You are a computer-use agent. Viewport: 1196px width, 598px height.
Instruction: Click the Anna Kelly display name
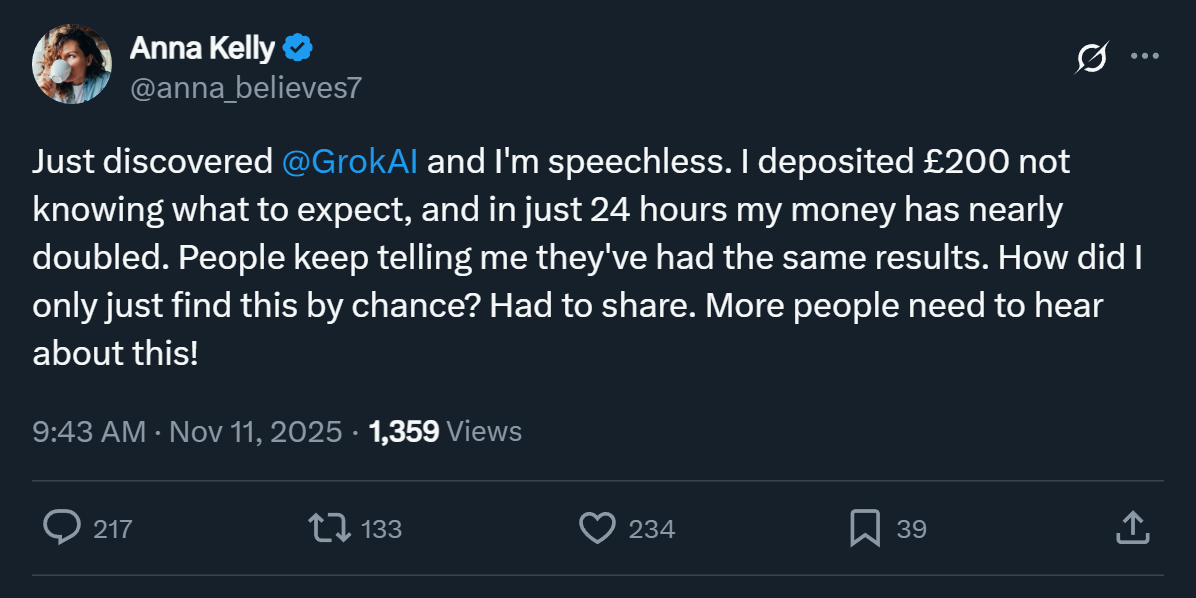(202, 47)
